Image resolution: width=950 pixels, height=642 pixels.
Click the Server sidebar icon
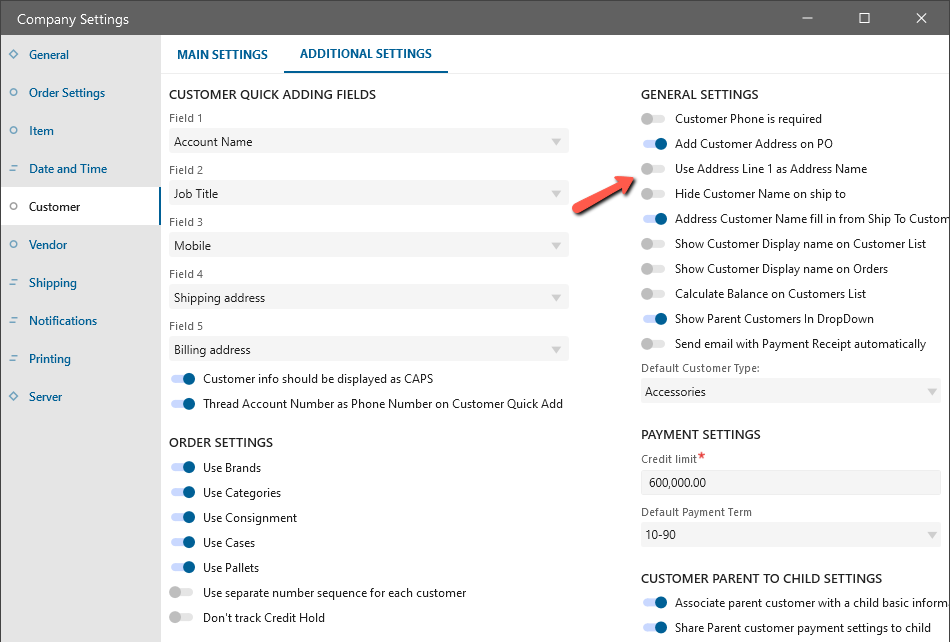(x=13, y=397)
